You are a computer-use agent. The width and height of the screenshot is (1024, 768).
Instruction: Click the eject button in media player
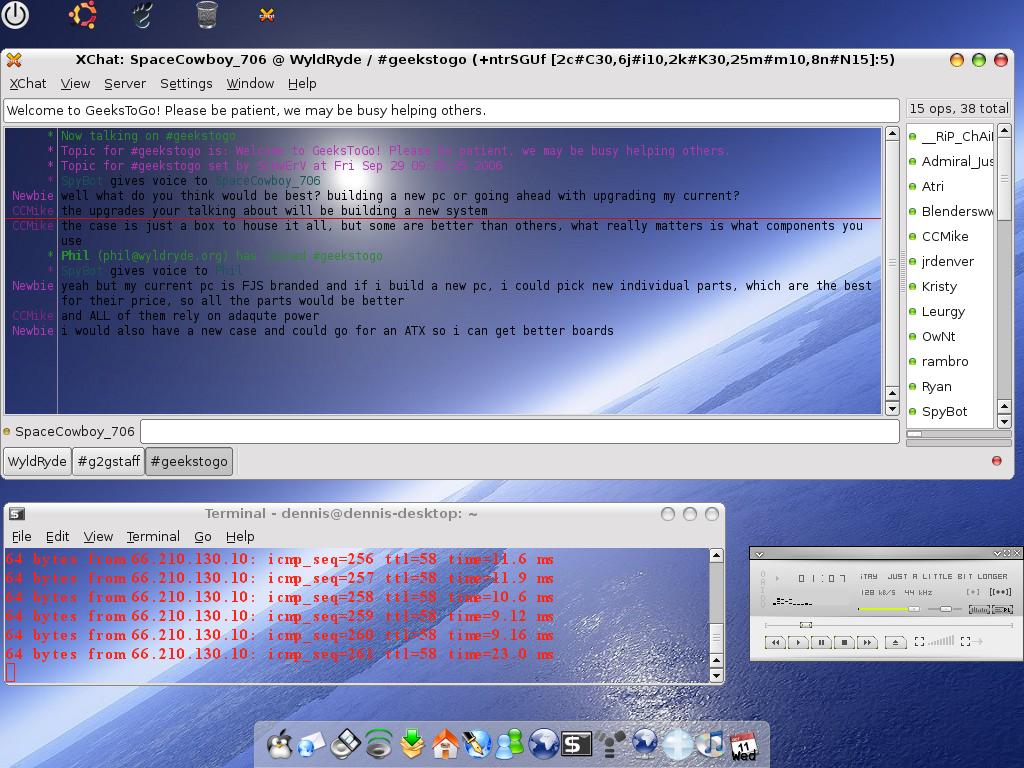[x=896, y=643]
